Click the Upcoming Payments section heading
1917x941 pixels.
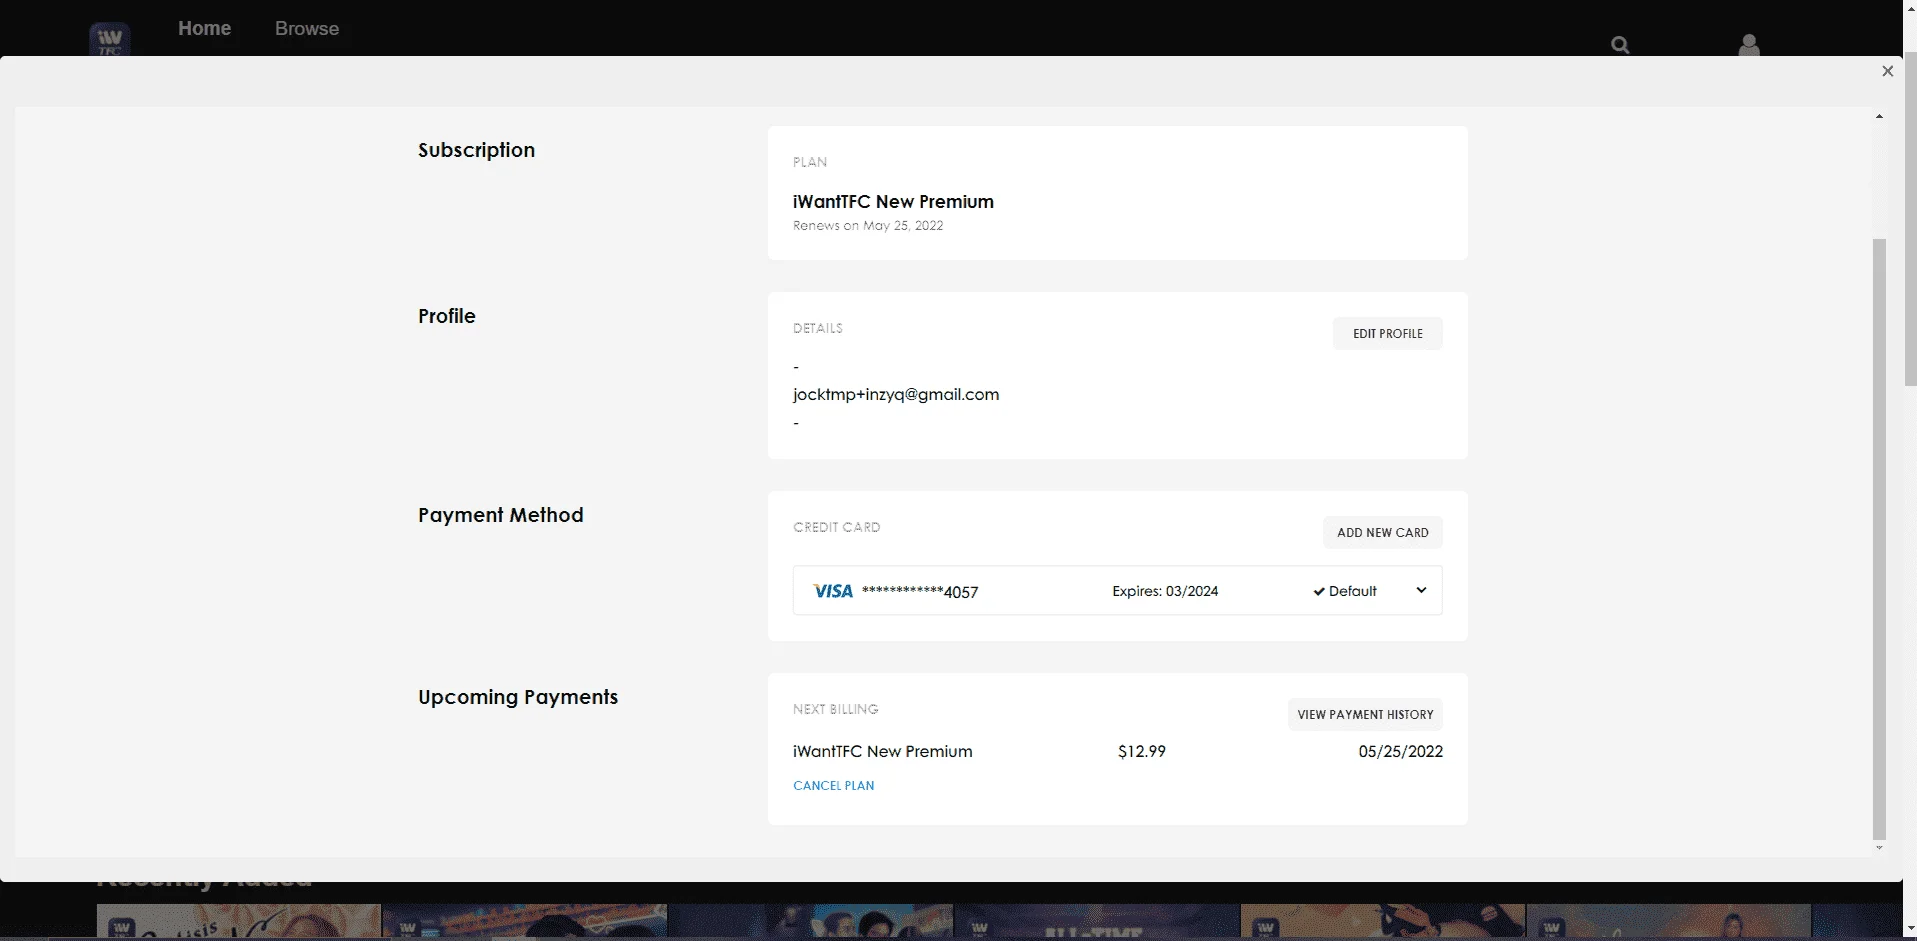518,697
